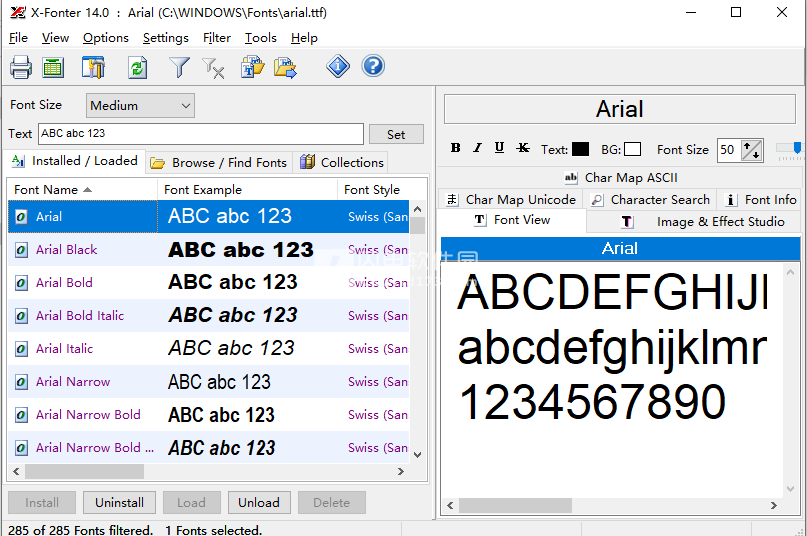Click the Font Name column sort arrow
The image size is (807, 536).
[87, 189]
